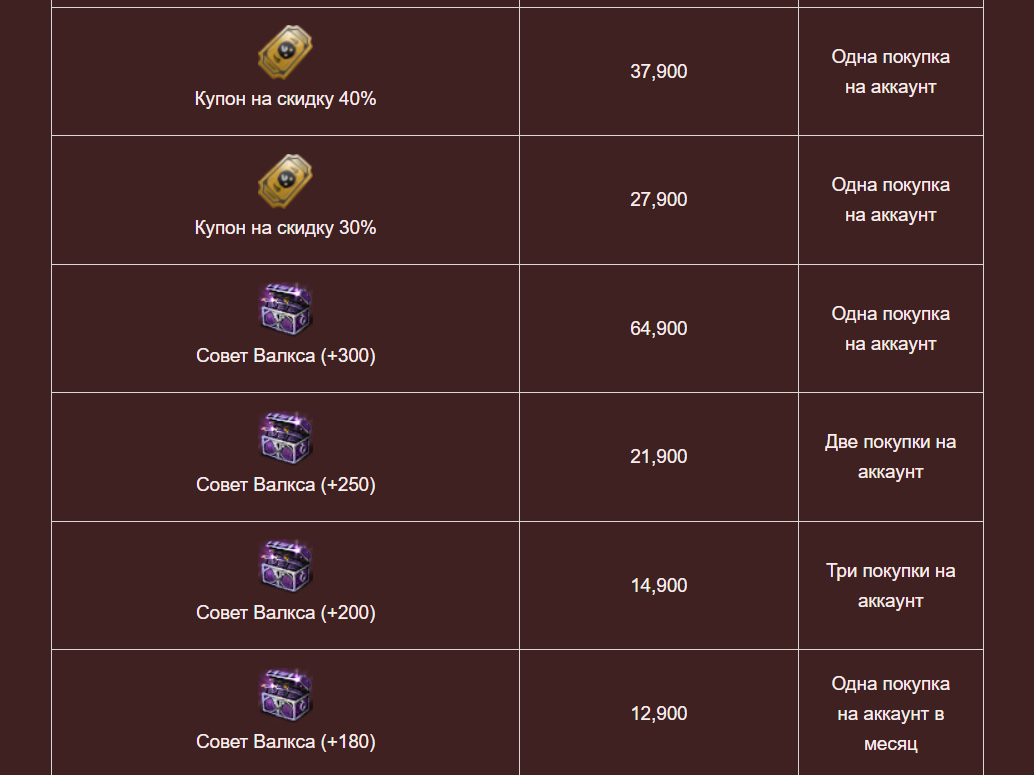Click the 14,900 price value
Screen dimensions: 1034x775
[x=659, y=585]
